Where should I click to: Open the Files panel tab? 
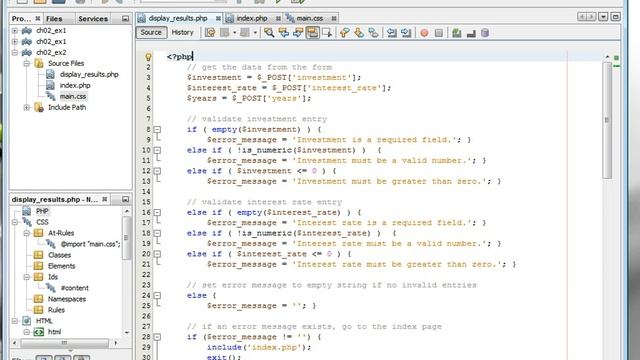54,19
